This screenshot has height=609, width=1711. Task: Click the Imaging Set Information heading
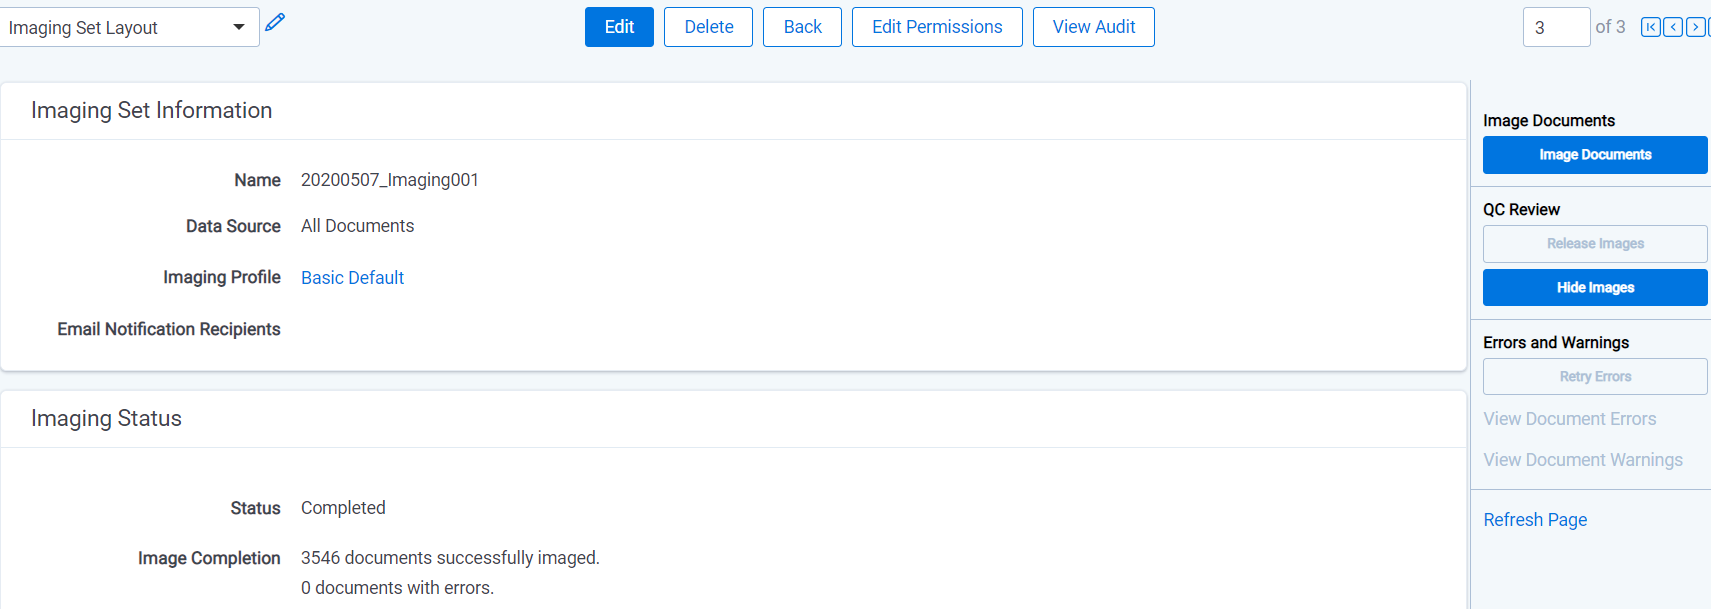151,110
